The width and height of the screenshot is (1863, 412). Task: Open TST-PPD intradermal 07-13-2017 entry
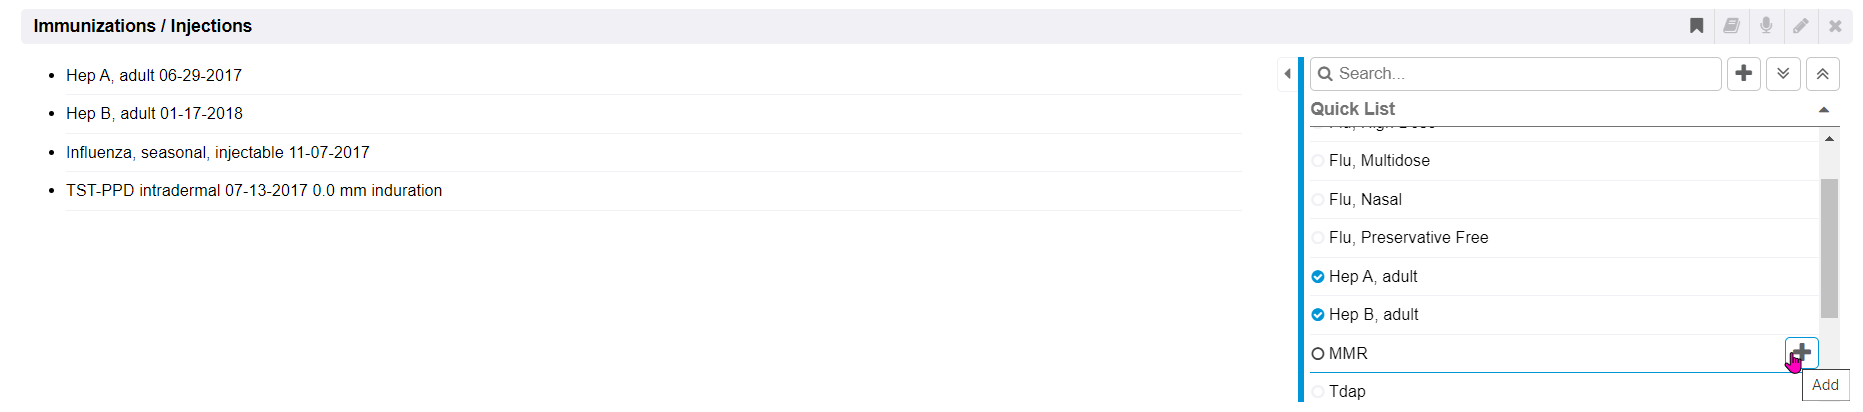click(x=254, y=191)
